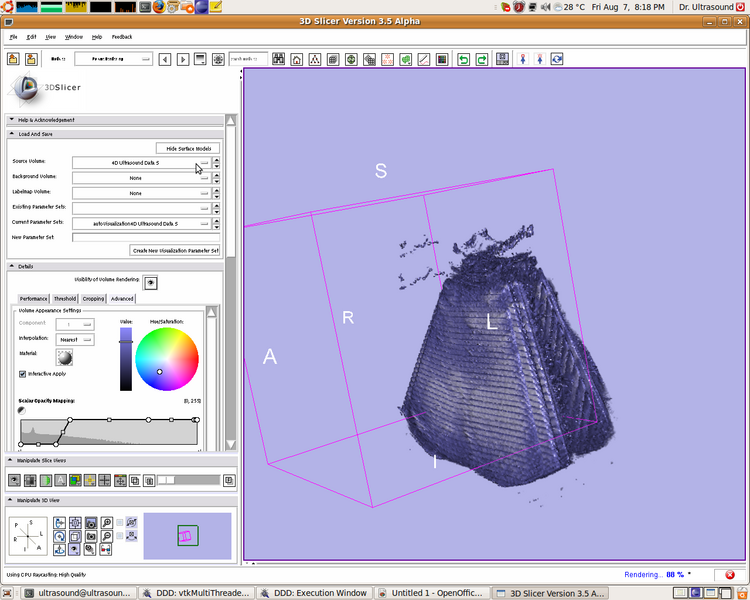Click the New Parameter Set input field
The width and height of the screenshot is (750, 600).
[x=146, y=237]
